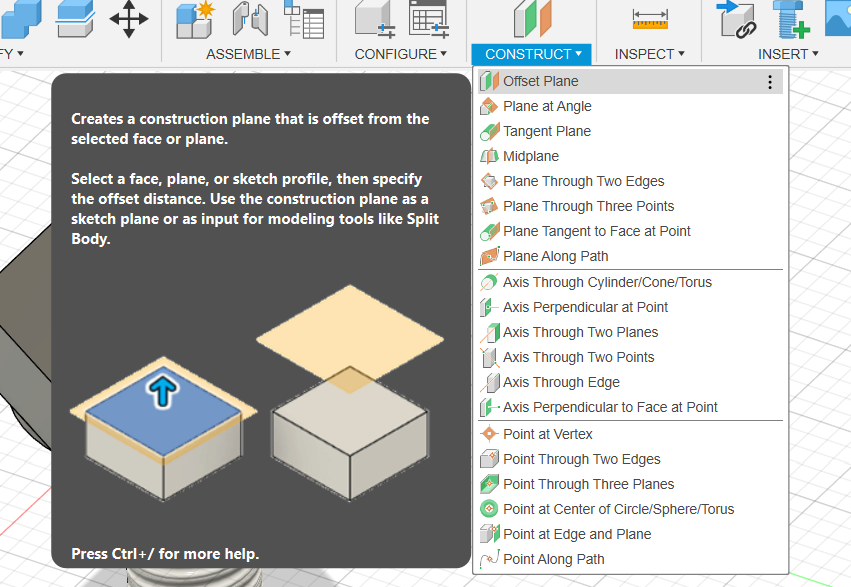Select Axis Through Two Planes
Viewport: 851px width, 587px height.
coord(630,332)
